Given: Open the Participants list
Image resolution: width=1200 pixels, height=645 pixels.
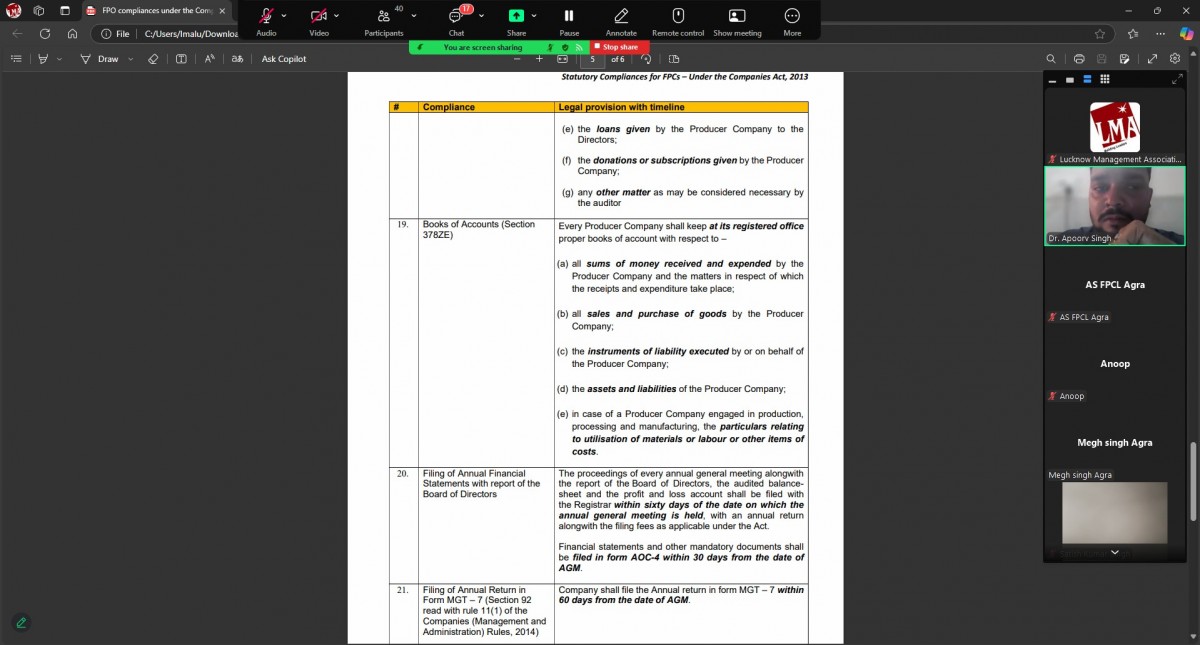Looking at the screenshot, I should 384,19.
